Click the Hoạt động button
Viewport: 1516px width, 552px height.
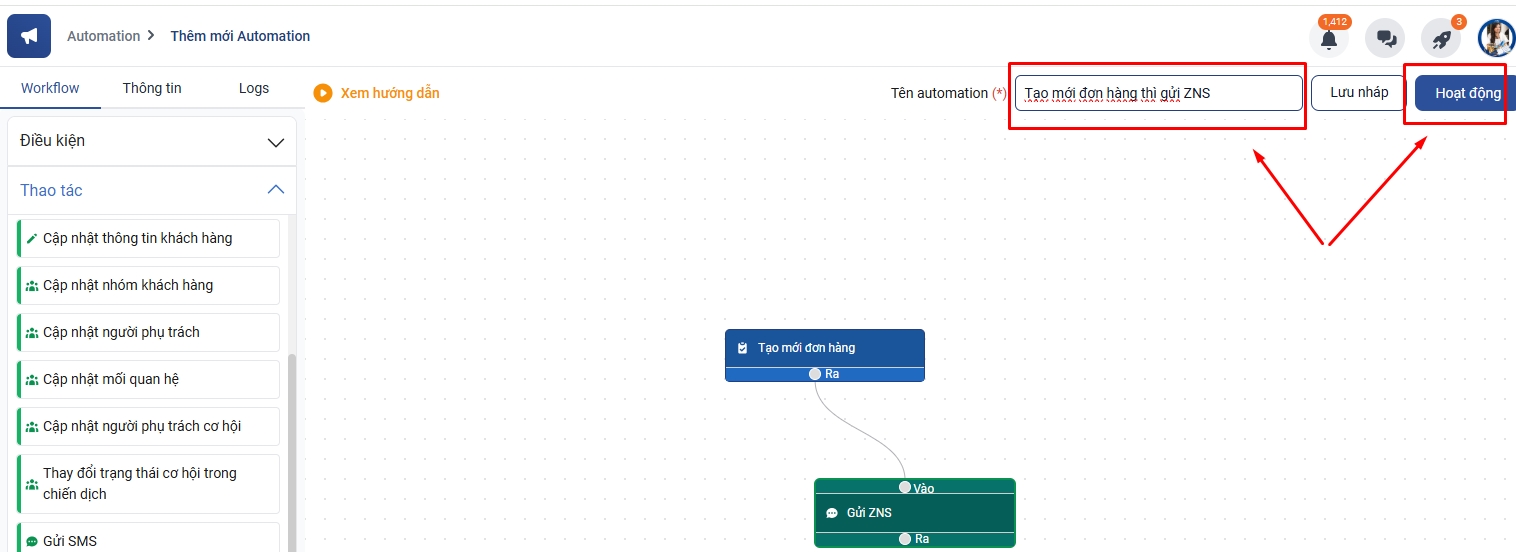point(1466,93)
